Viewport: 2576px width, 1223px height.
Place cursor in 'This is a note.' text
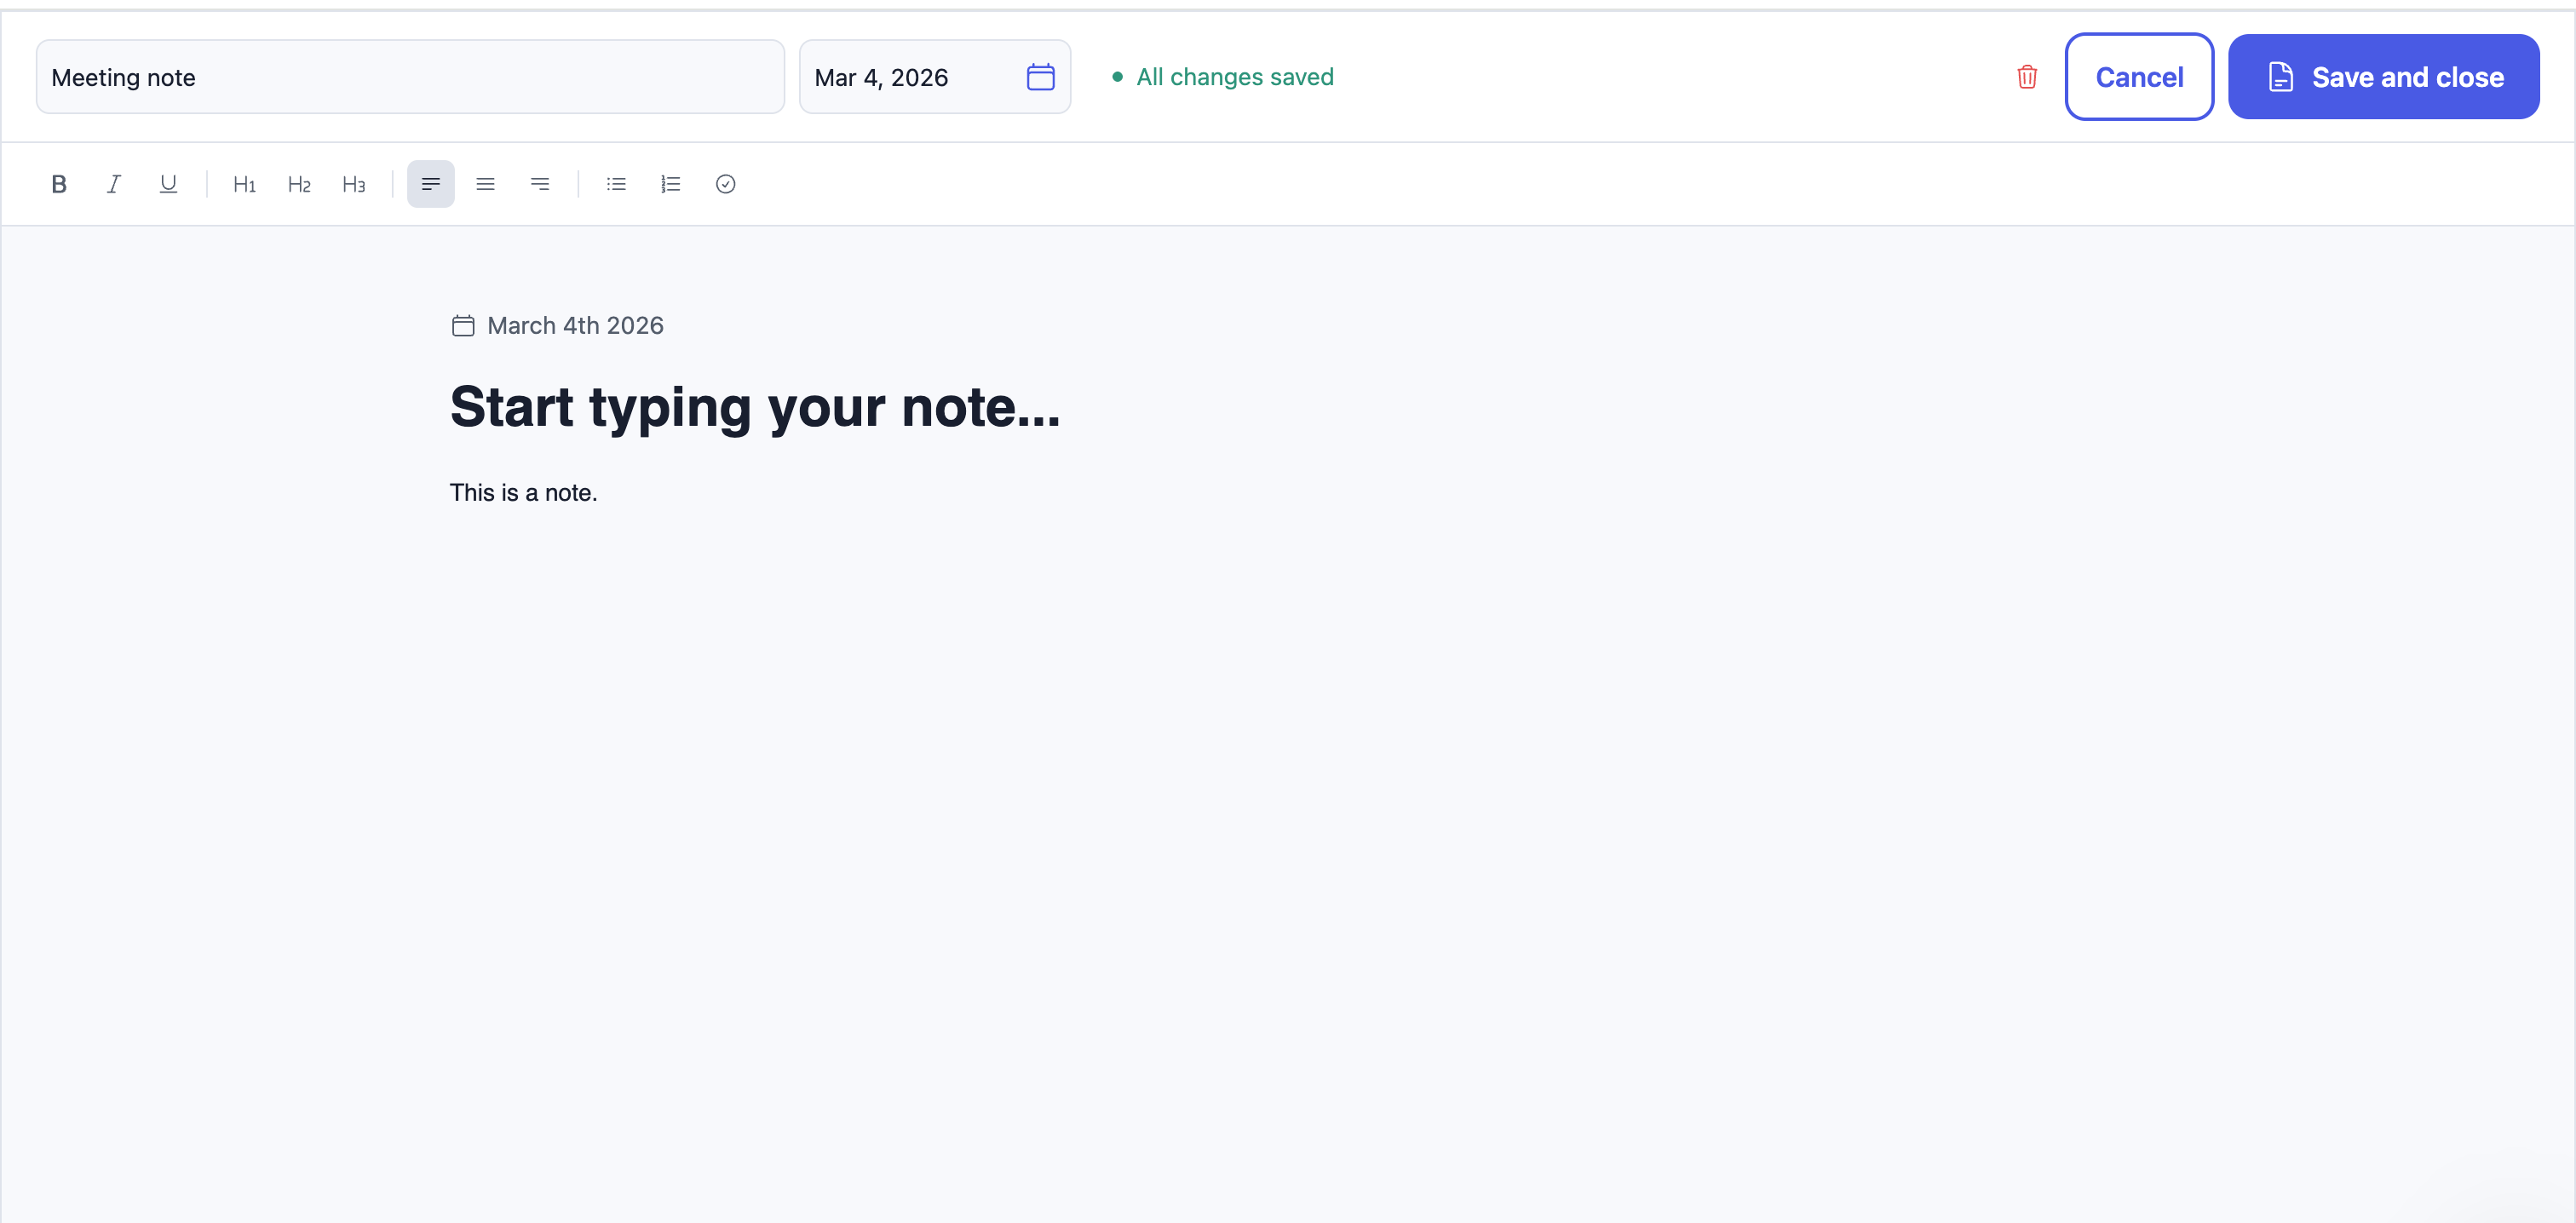(x=523, y=493)
